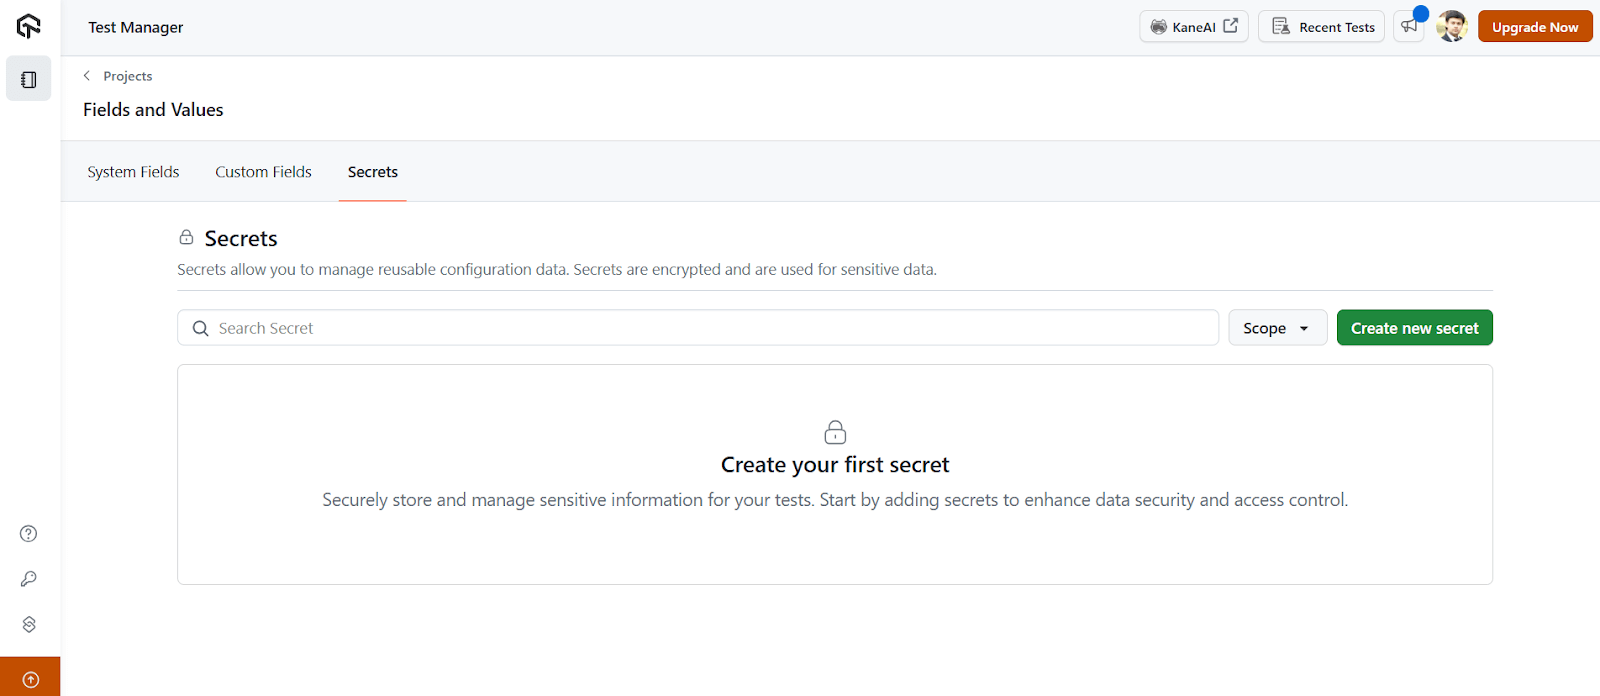Switch to the Custom Fields tab

click(x=263, y=171)
